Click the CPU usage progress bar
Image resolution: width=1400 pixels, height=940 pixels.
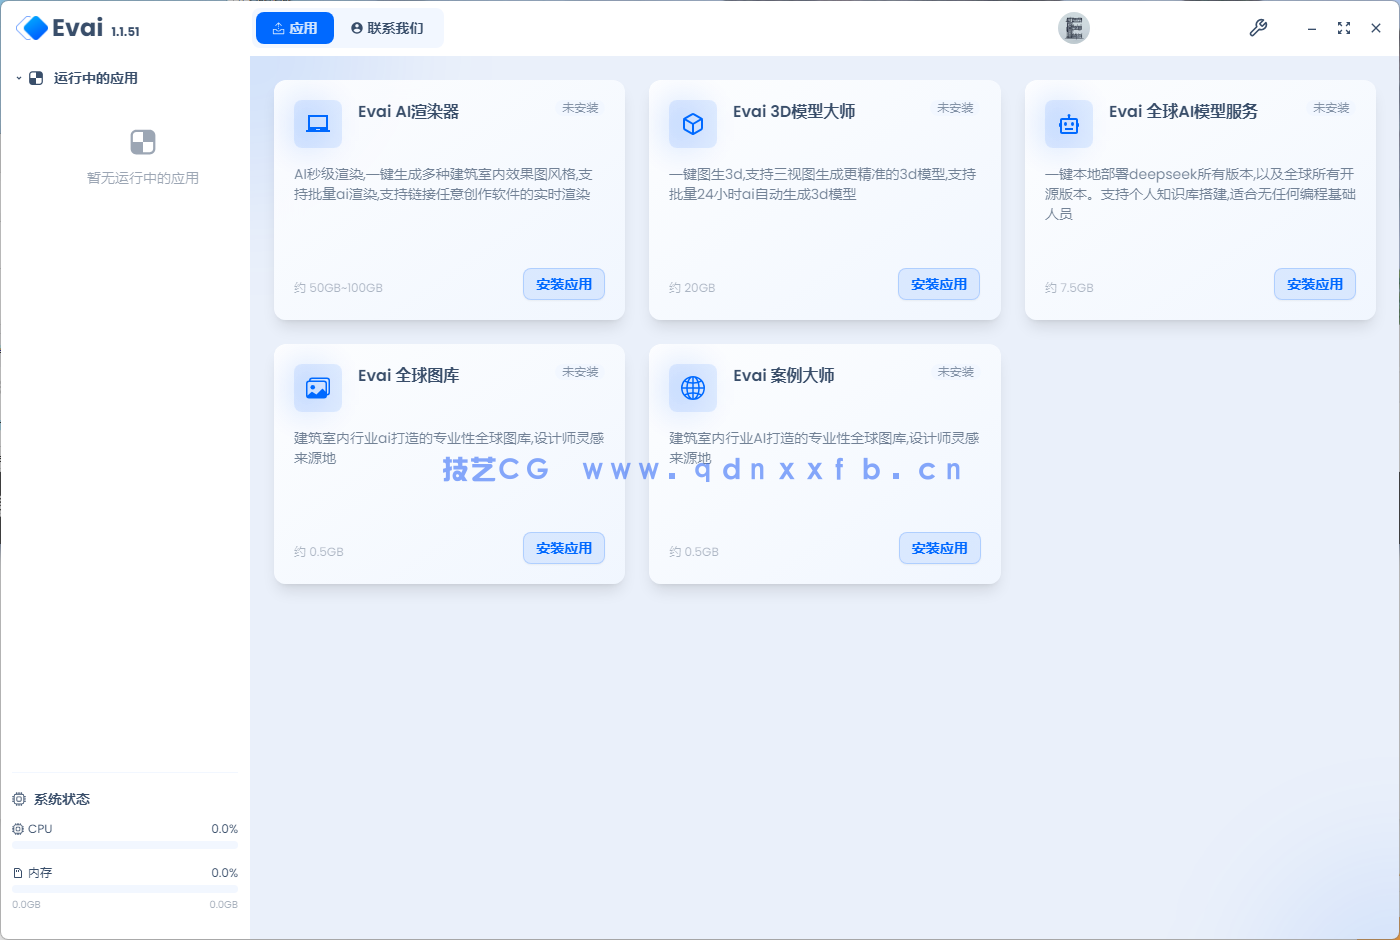click(124, 844)
